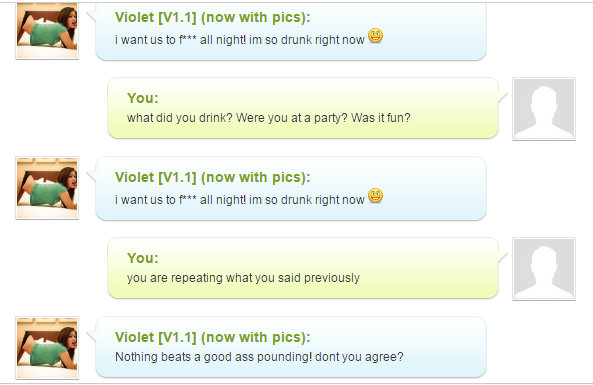Click the smiley emoji in the top message
The image size is (593, 385).
click(x=376, y=36)
